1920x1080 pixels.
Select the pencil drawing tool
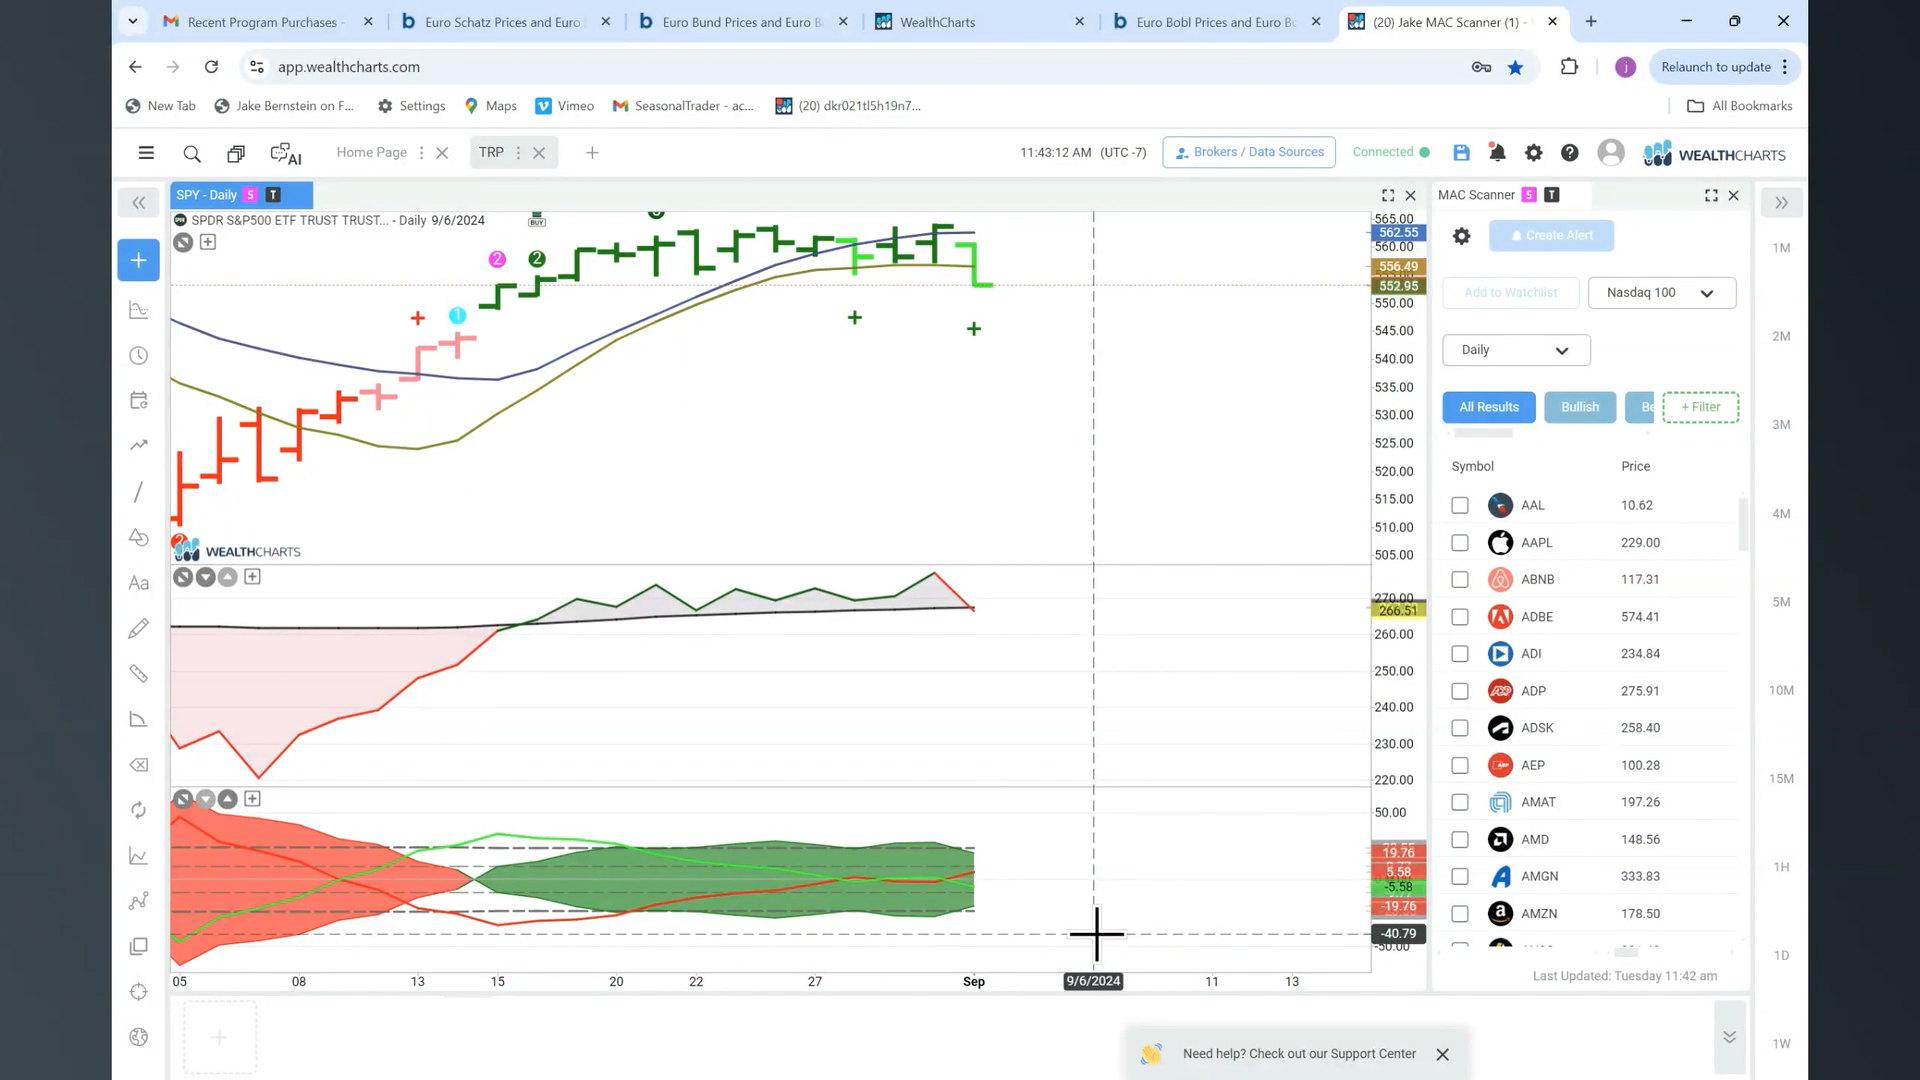tap(138, 628)
